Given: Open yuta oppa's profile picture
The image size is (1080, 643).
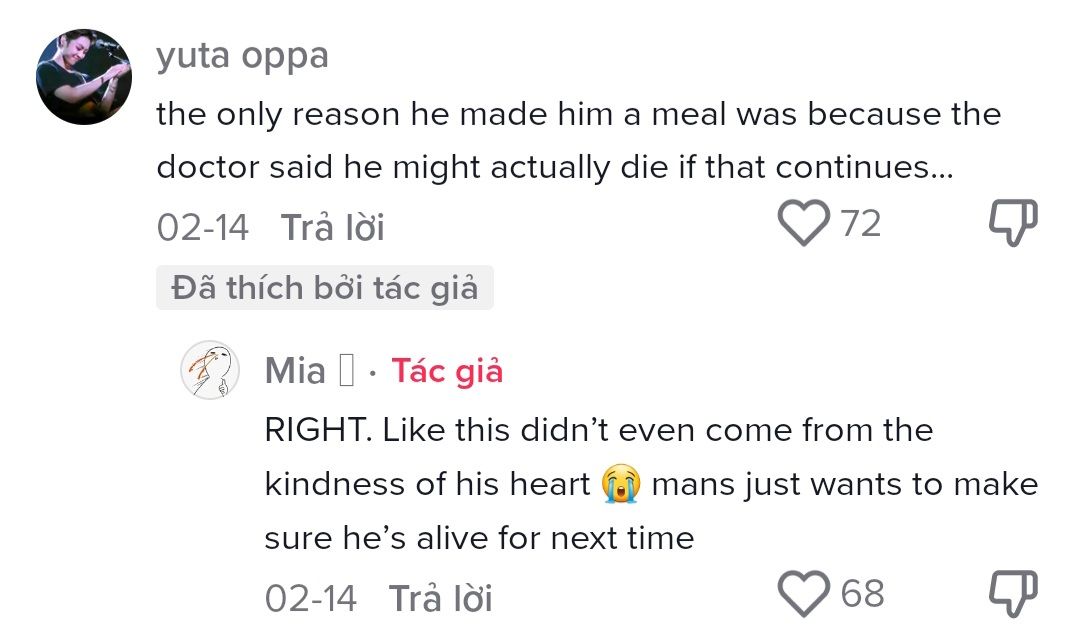Looking at the screenshot, I should 84,77.
